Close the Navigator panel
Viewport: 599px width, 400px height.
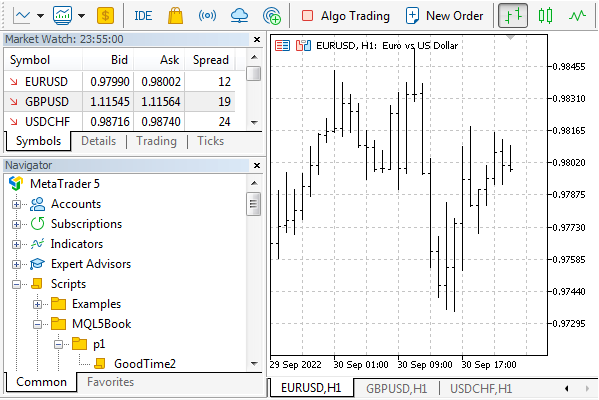point(257,165)
